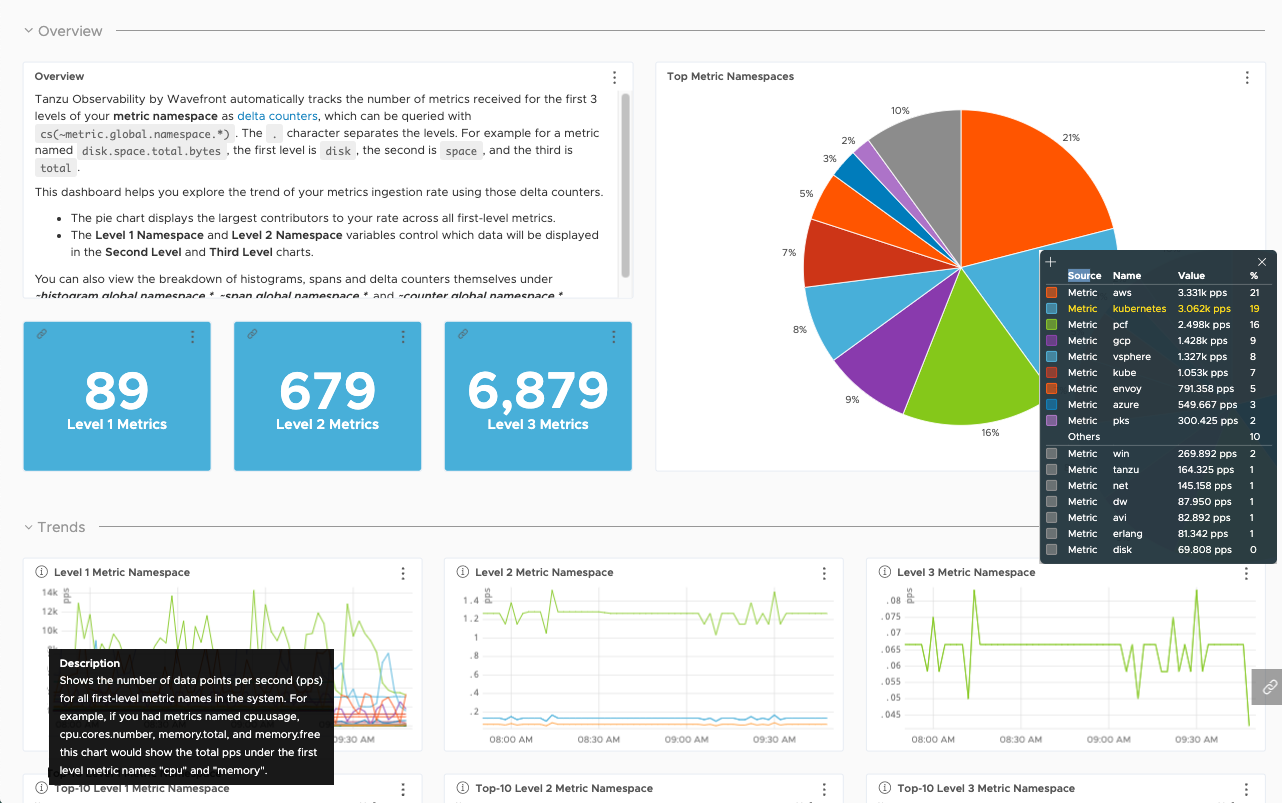Click the gray swatch for disk in the legend

pyautogui.click(x=1051, y=550)
